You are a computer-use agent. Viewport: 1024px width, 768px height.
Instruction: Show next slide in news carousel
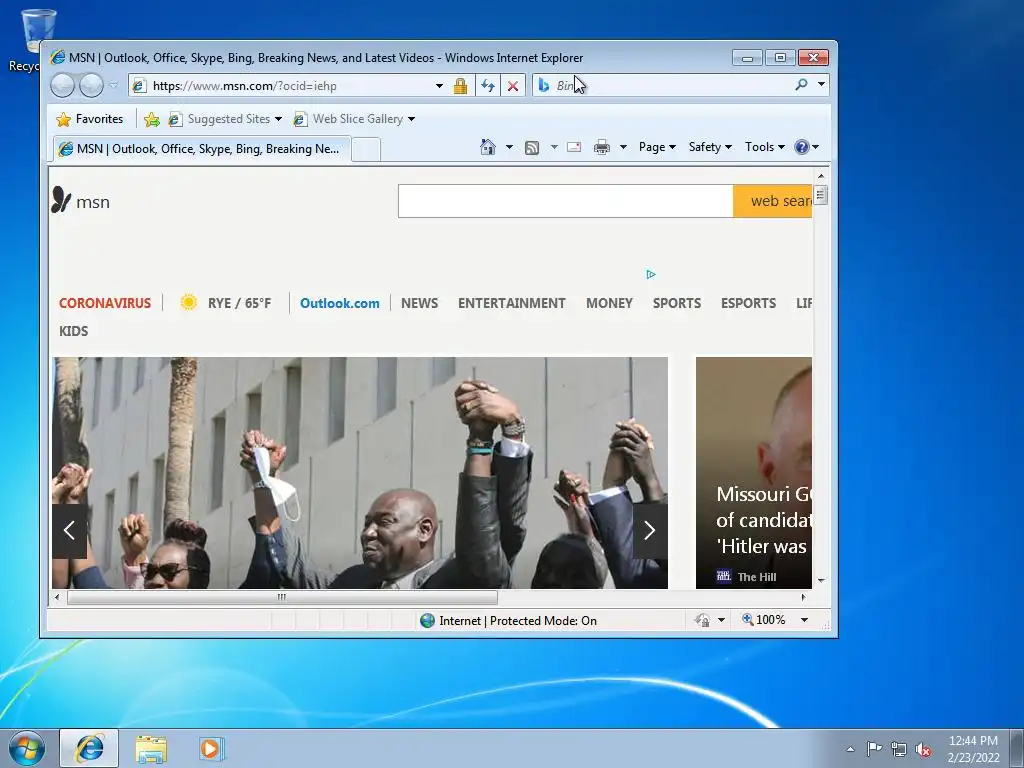[x=650, y=531]
